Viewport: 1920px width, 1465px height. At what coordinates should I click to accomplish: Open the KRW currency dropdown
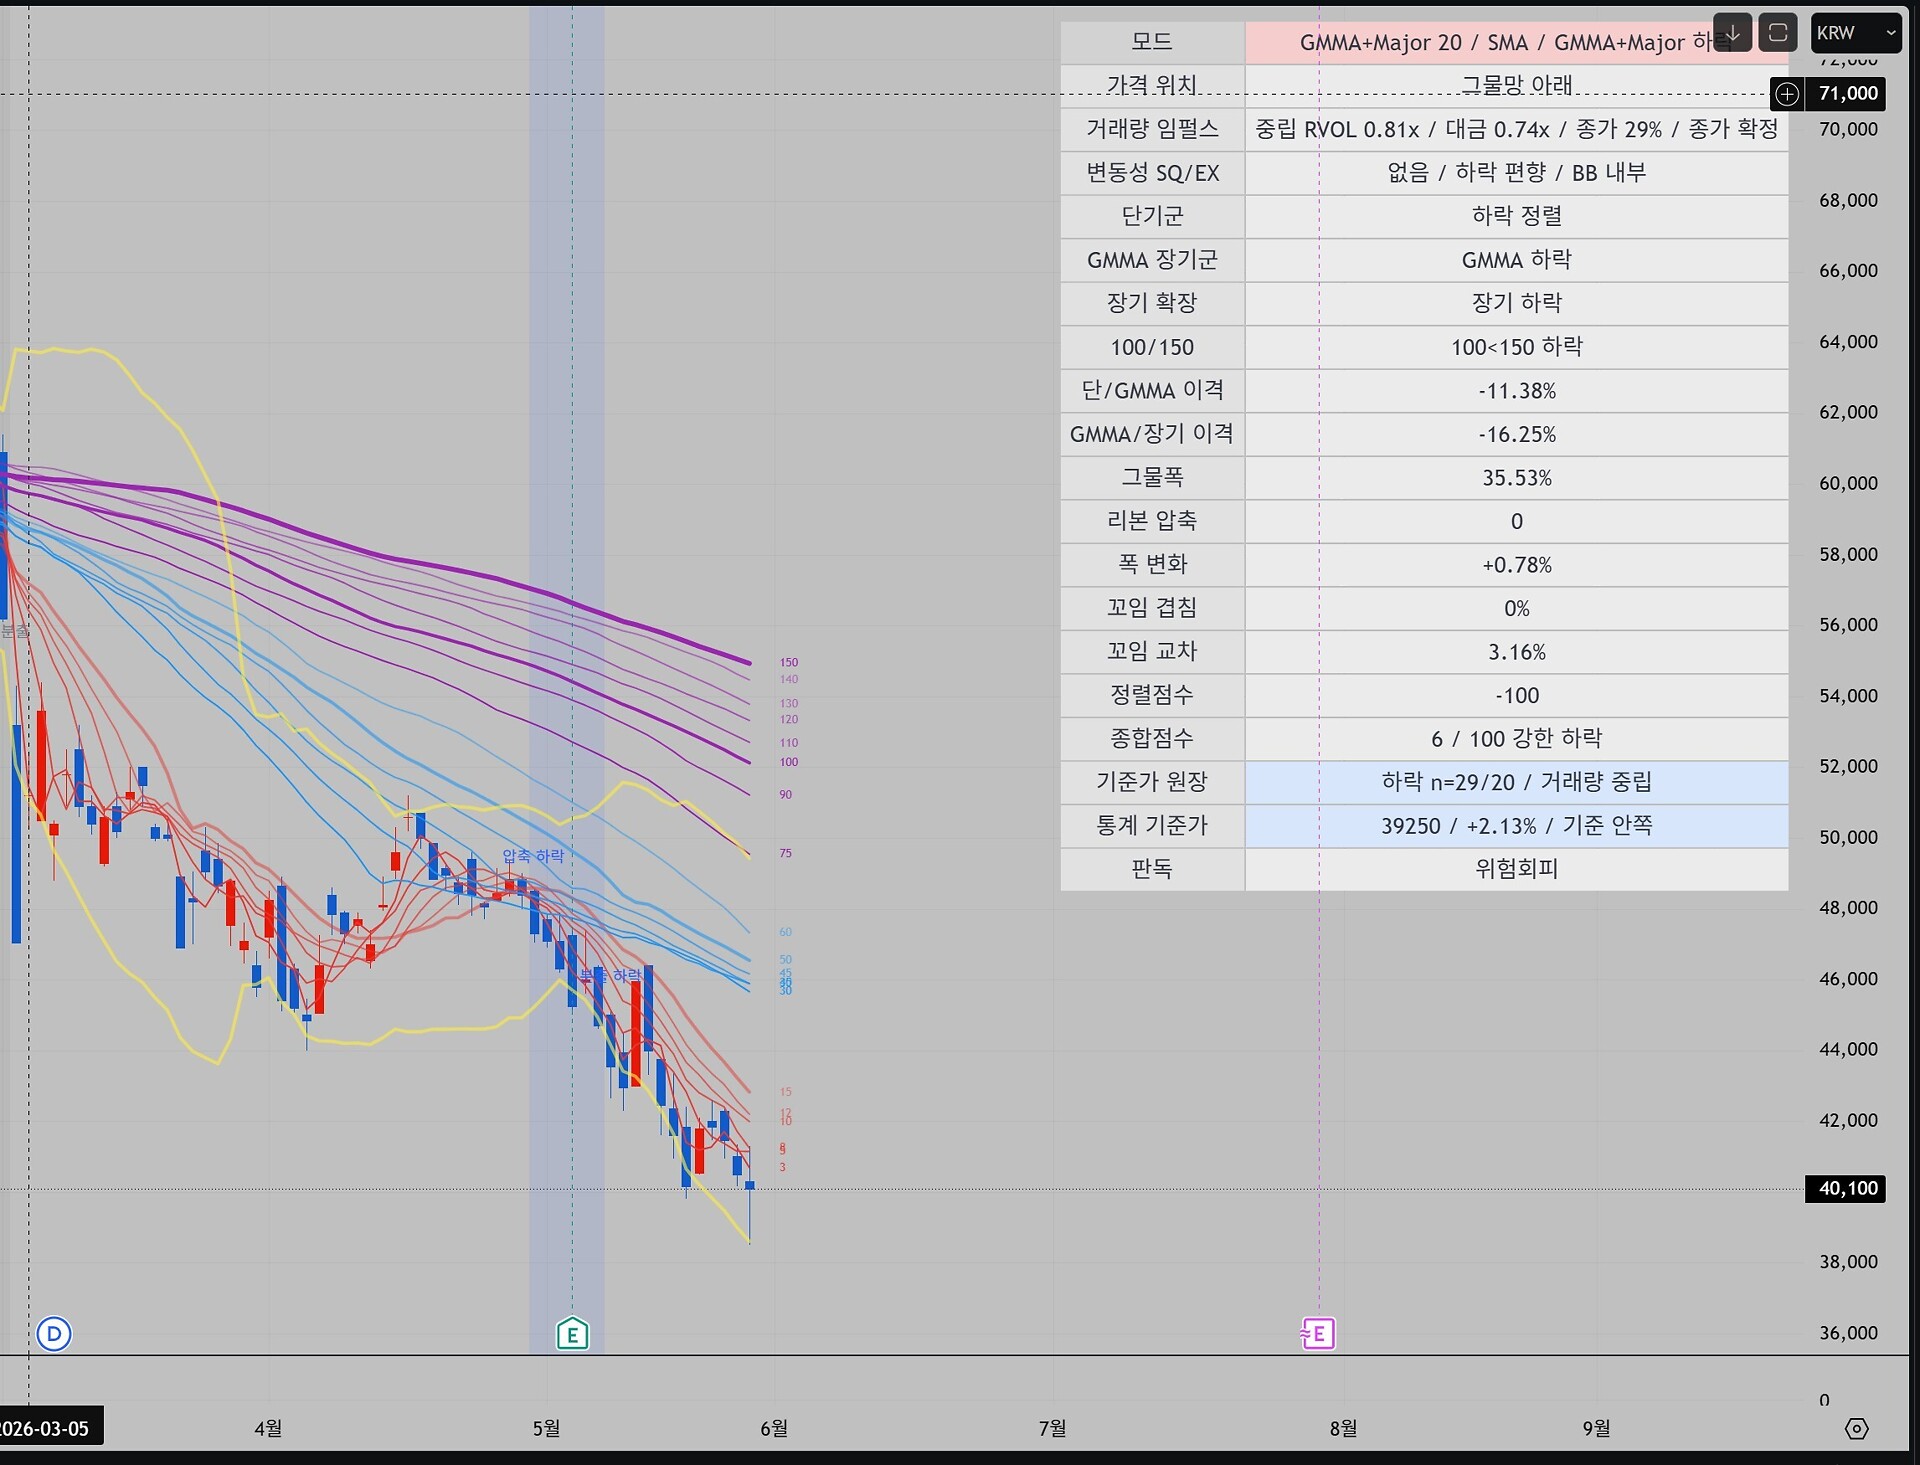[1856, 33]
